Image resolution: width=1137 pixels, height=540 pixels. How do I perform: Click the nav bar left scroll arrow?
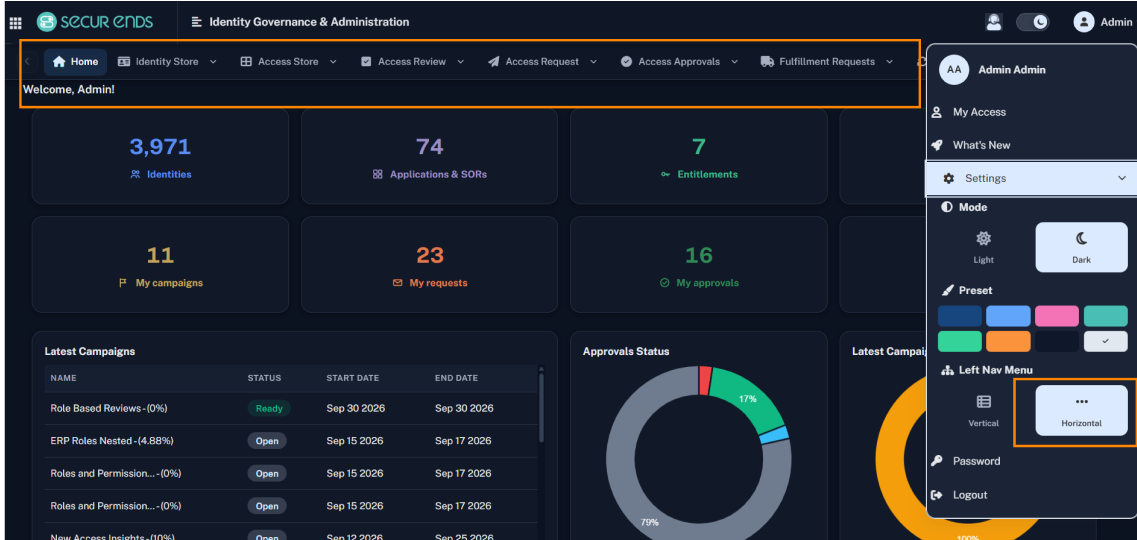27,62
